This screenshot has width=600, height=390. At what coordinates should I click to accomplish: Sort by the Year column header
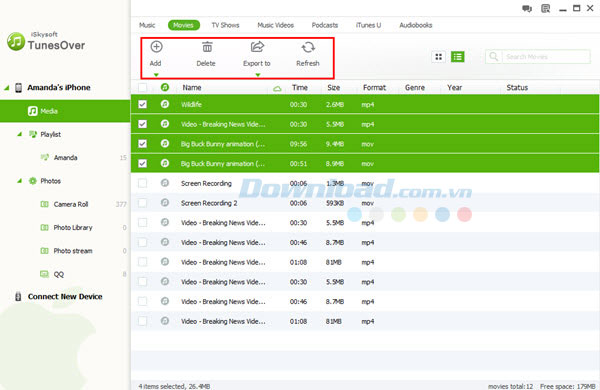point(455,88)
